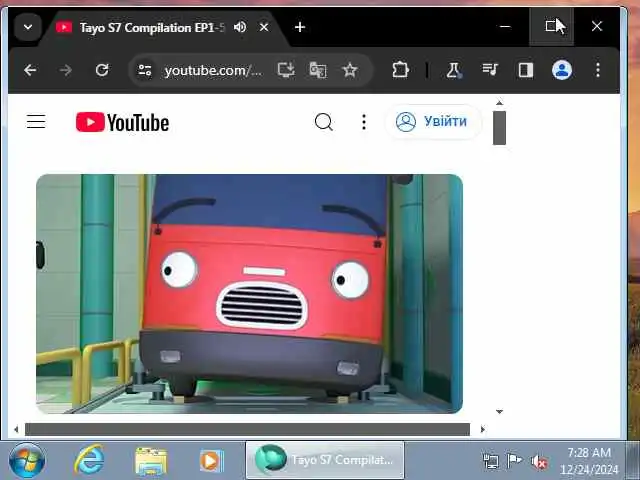Screen dimensions: 640x480
Task: Toggle the browser side panel
Action: pos(526,70)
